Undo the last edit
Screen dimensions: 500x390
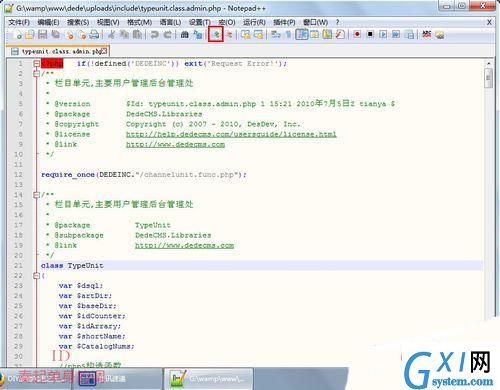(x=154, y=35)
